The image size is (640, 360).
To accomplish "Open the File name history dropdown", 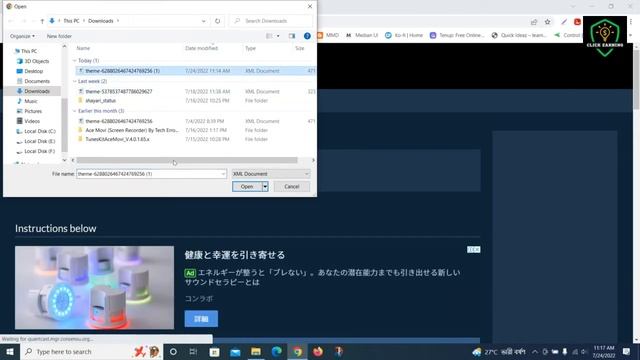I will (223, 174).
